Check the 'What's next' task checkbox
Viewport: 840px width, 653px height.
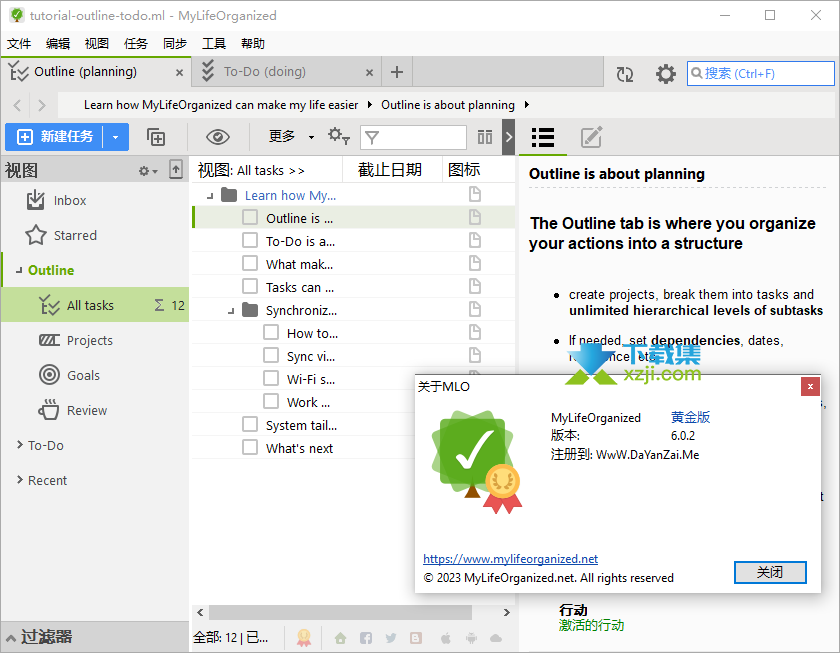(250, 447)
